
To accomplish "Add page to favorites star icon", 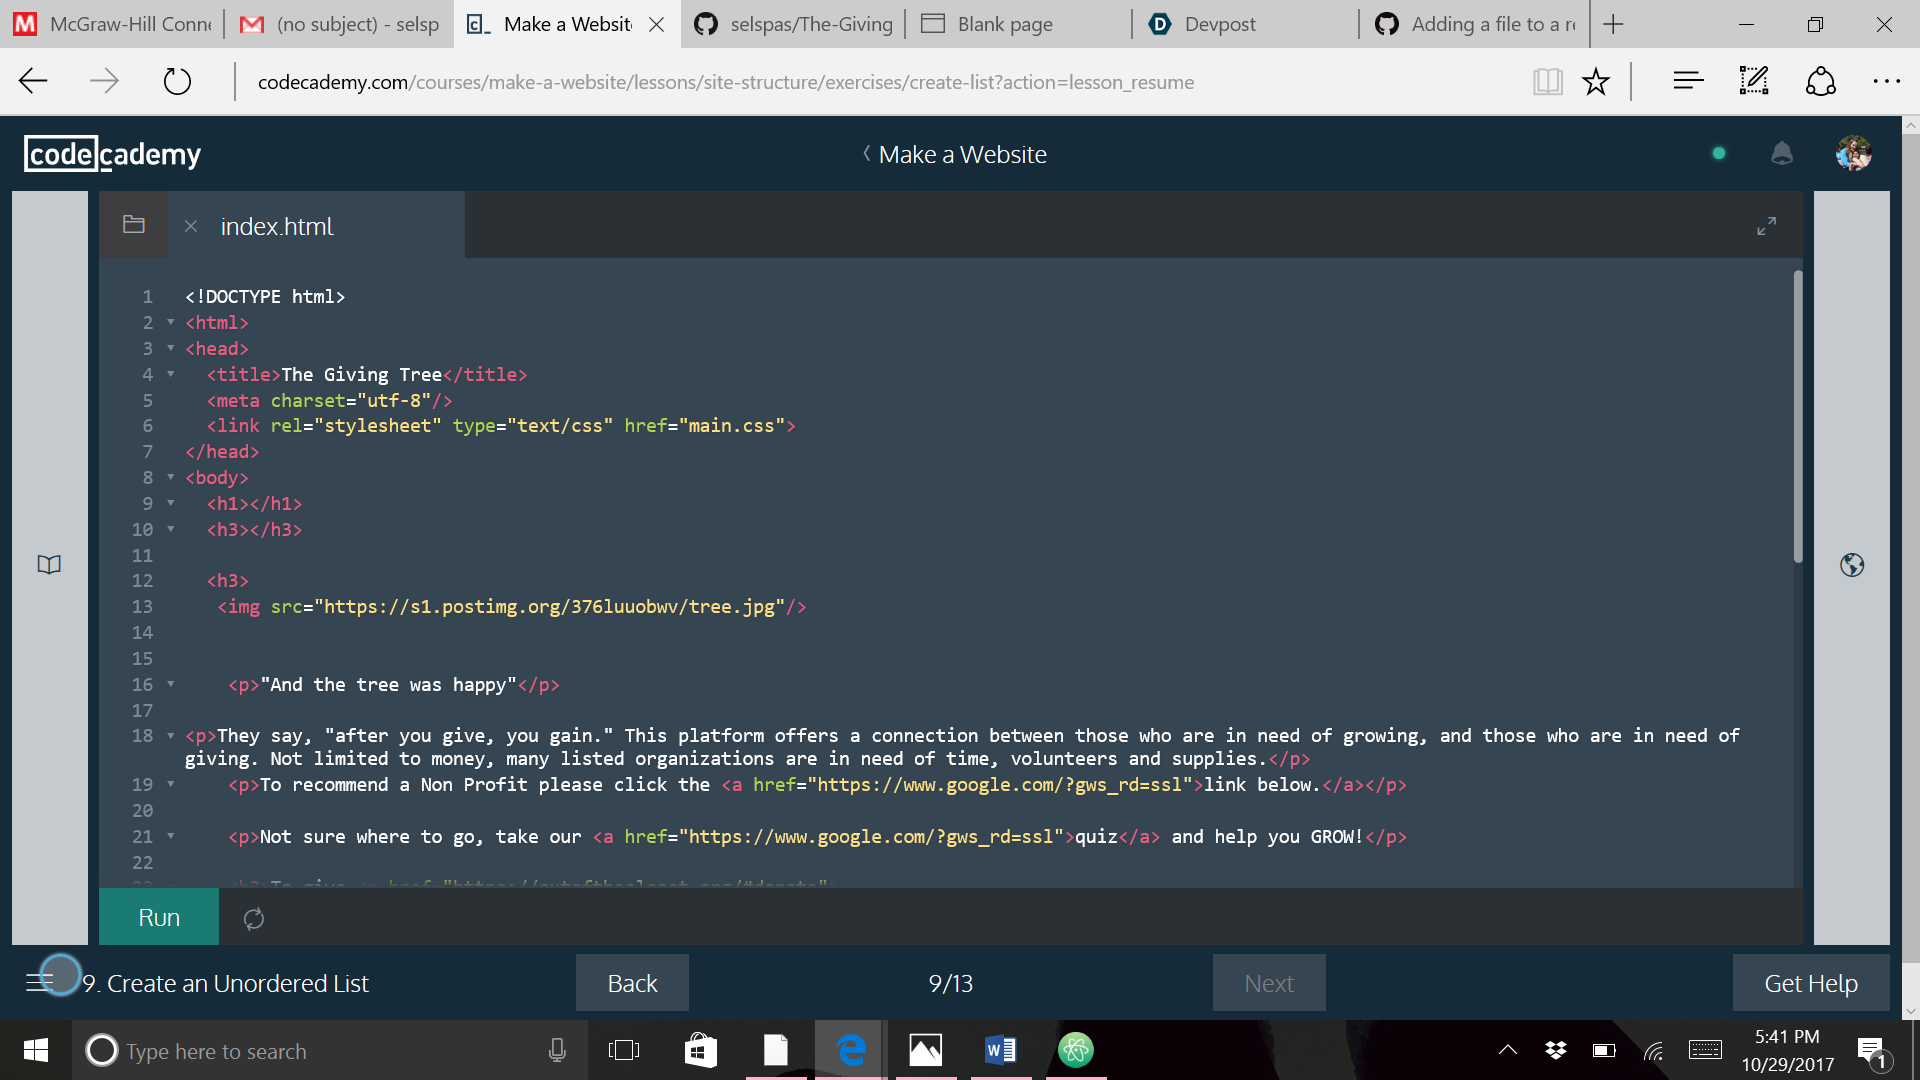I will click(1595, 82).
